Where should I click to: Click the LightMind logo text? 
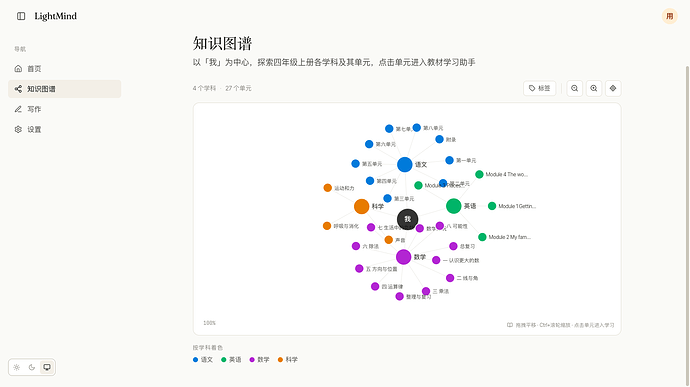coord(55,16)
